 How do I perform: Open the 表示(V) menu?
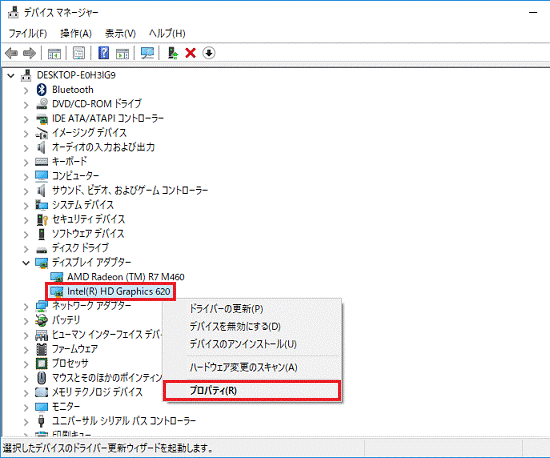[x=120, y=33]
